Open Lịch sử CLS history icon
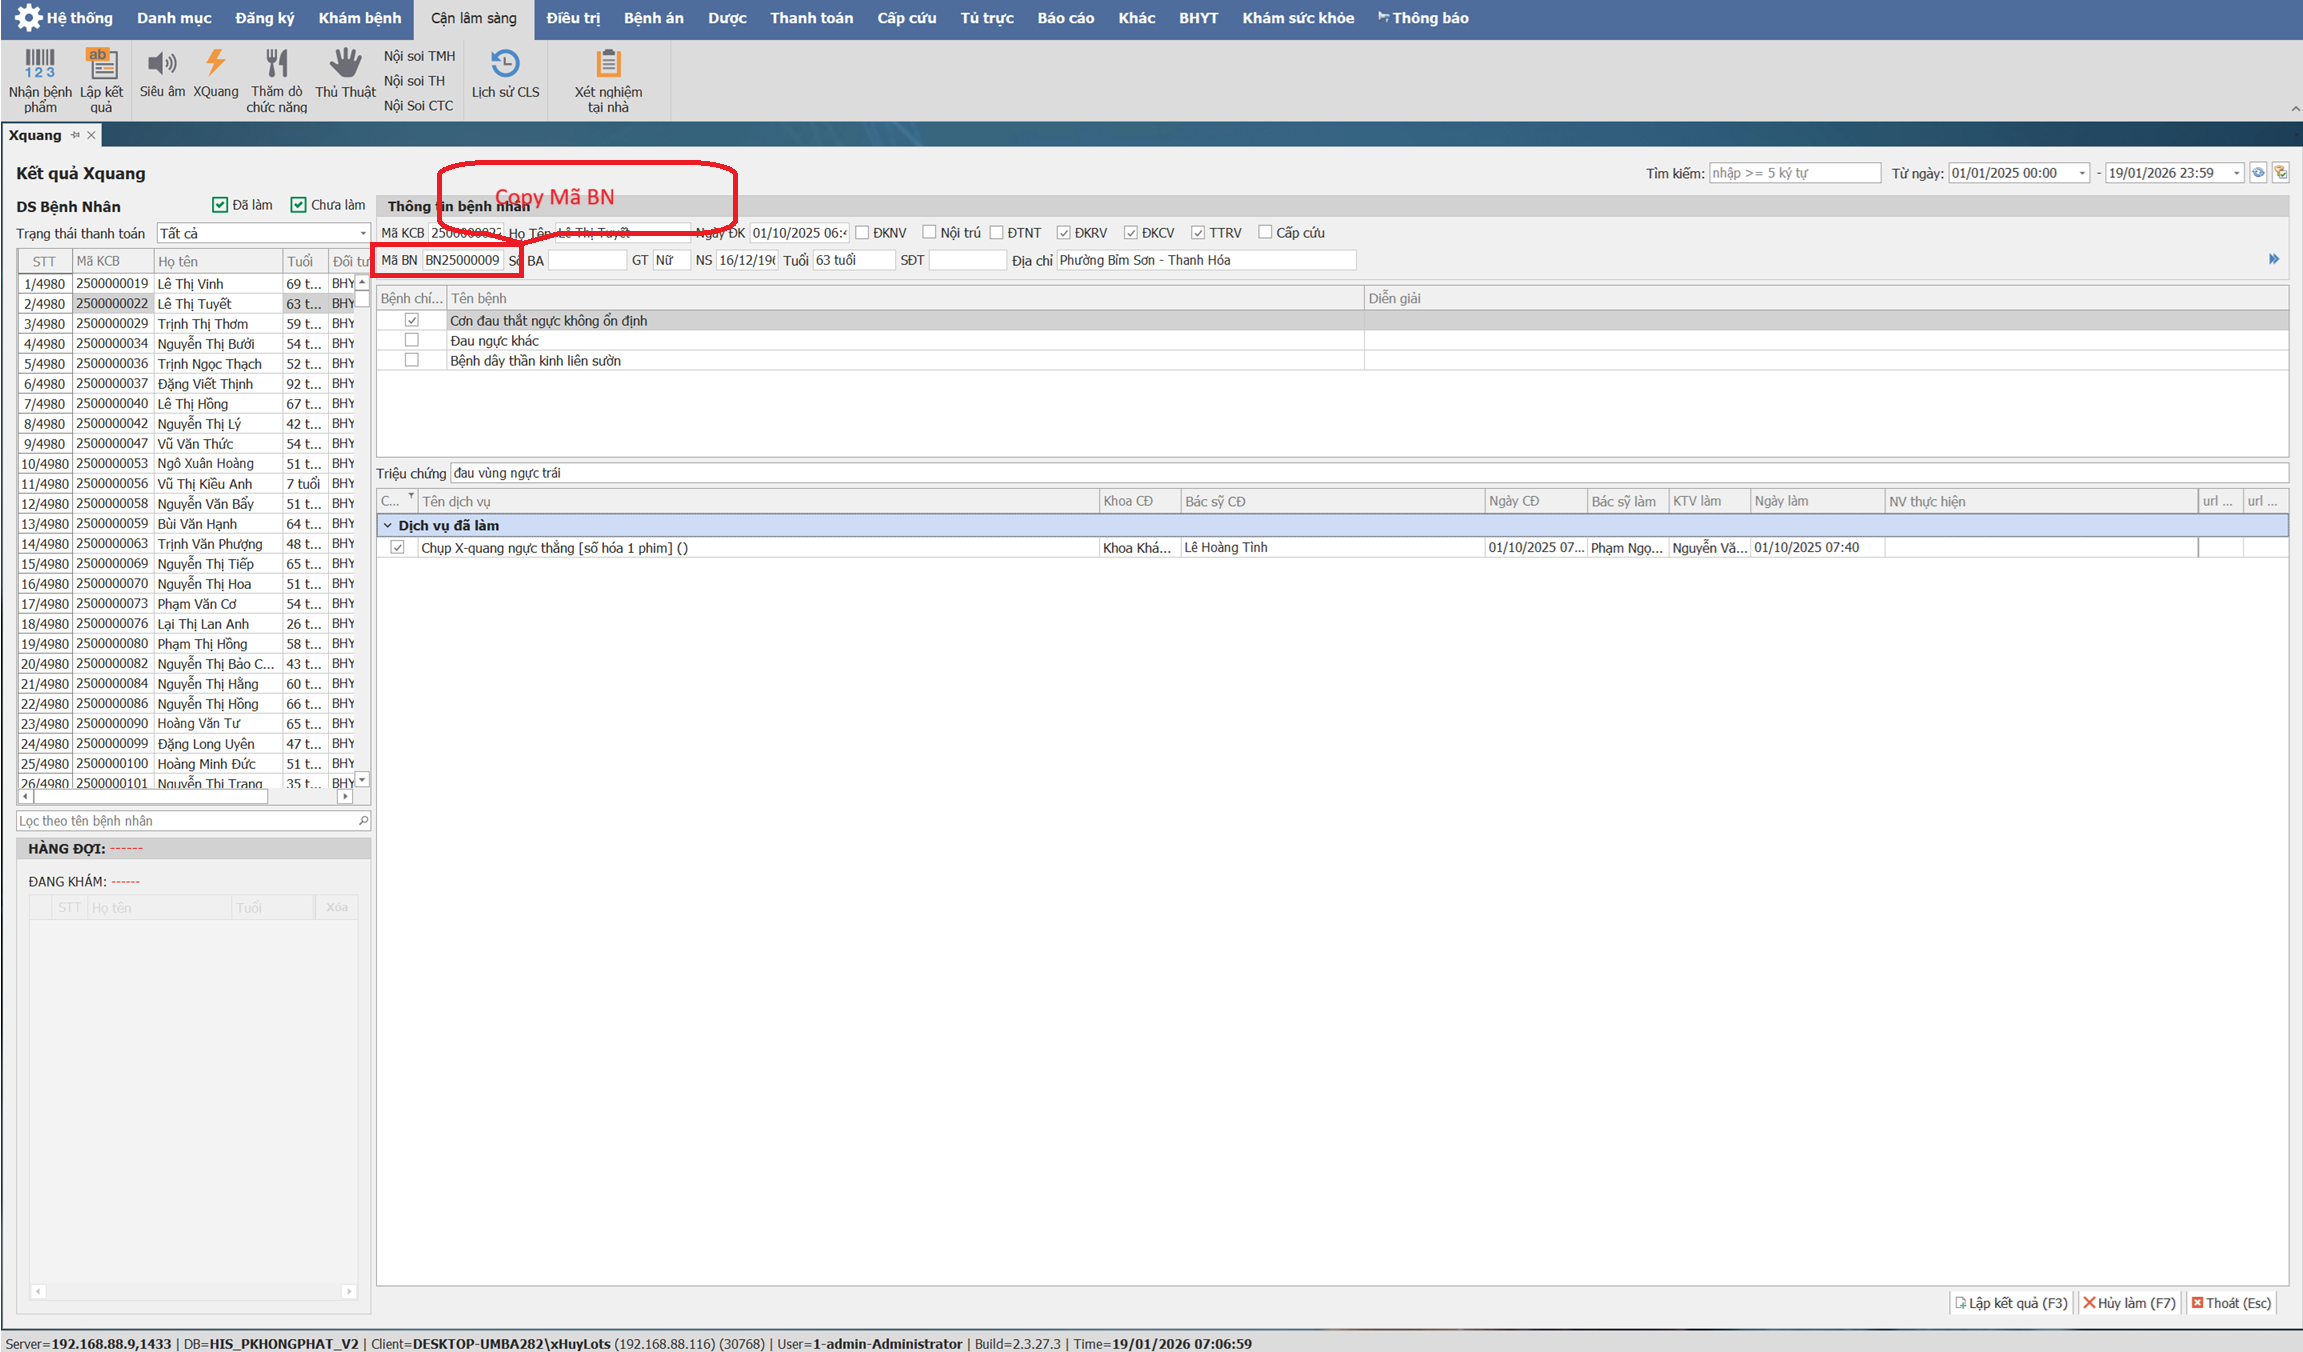The image size is (2303, 1352). (505, 64)
